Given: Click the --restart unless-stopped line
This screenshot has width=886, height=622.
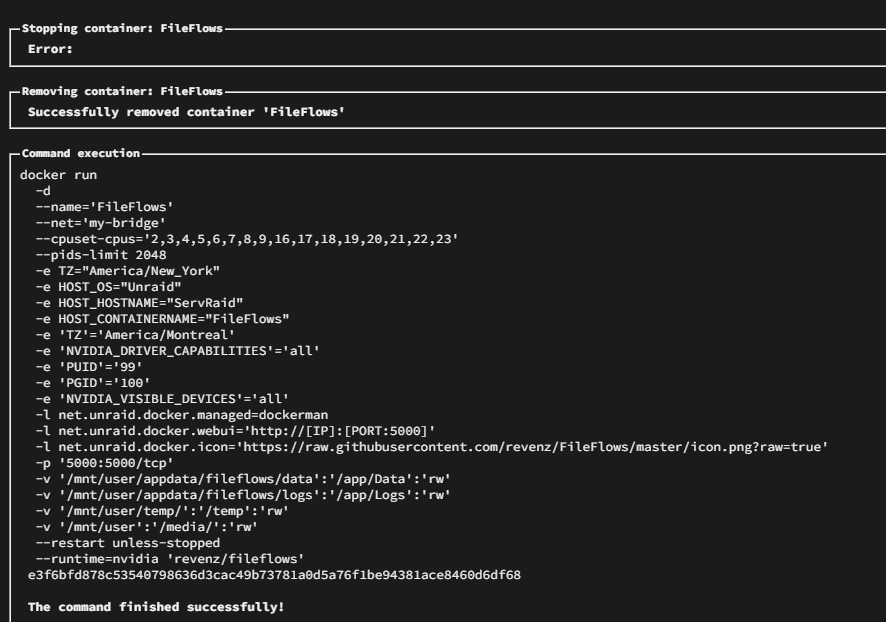Looking at the screenshot, I should [x=128, y=543].
